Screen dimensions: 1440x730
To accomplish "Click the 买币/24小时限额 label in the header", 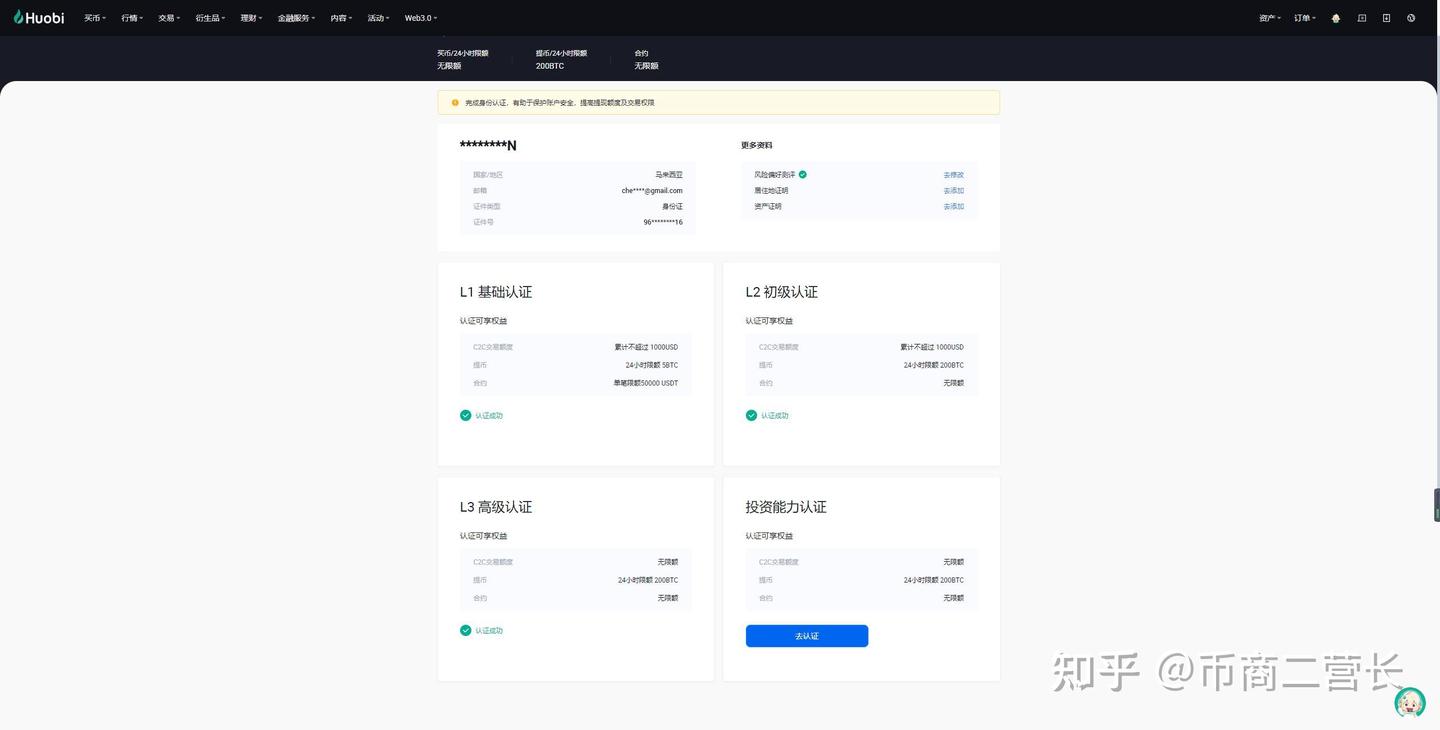I will 463,53.
